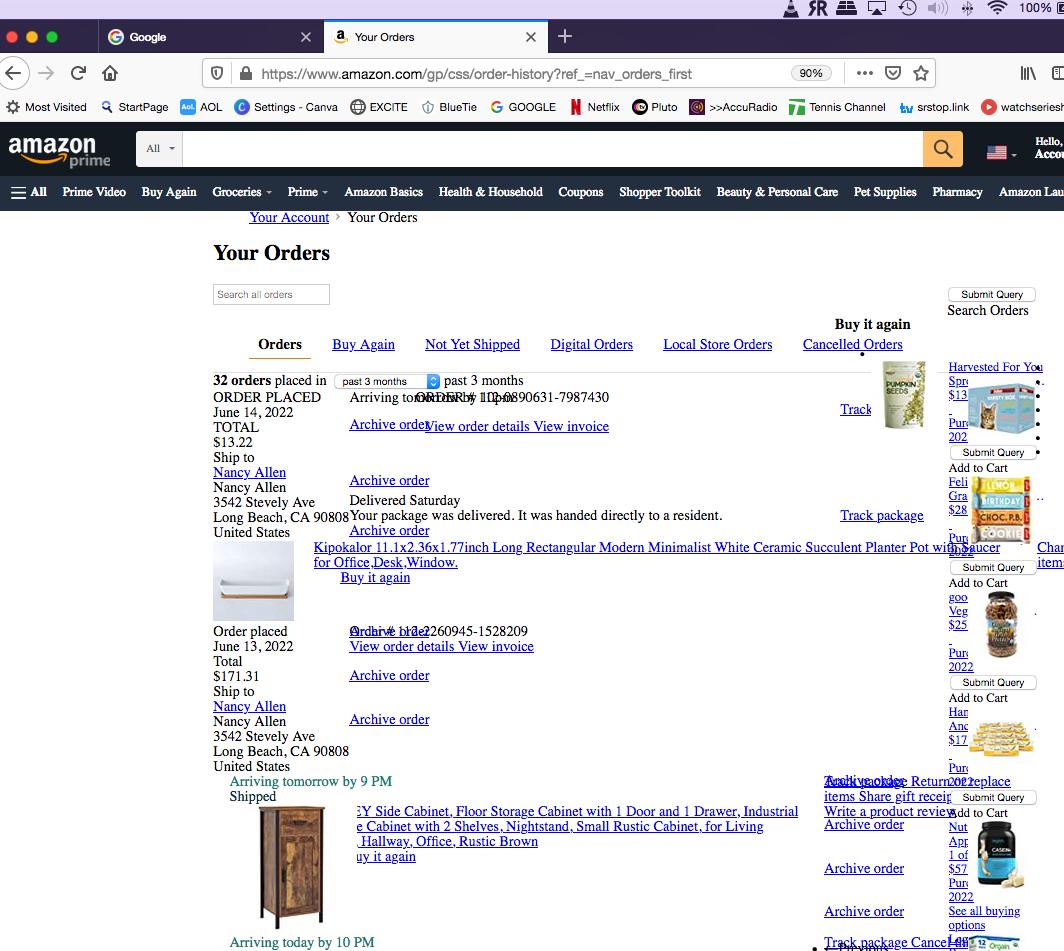Open a new browser tab
The width and height of the screenshot is (1064, 951).
click(565, 37)
